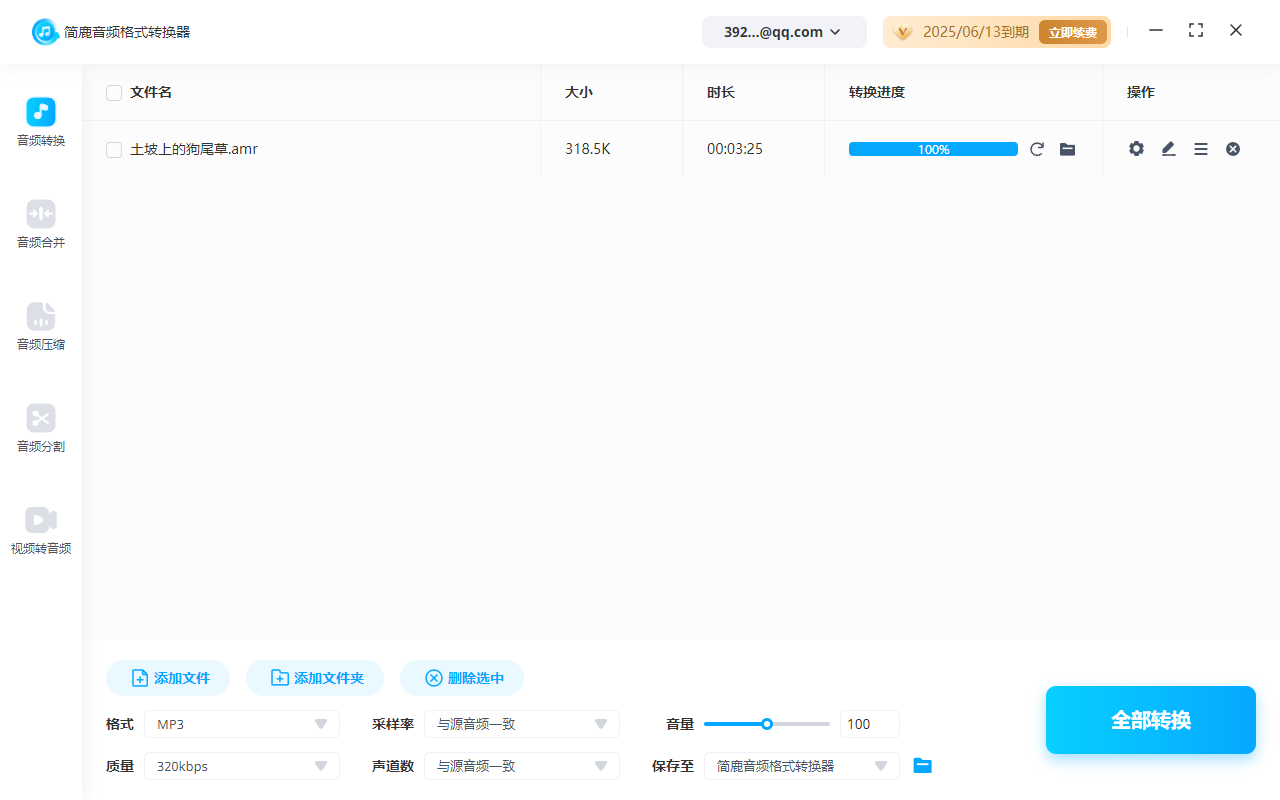The height and width of the screenshot is (800, 1280).
Task: Open the 音频压缩 (audio compression) feature
Action: [40, 327]
